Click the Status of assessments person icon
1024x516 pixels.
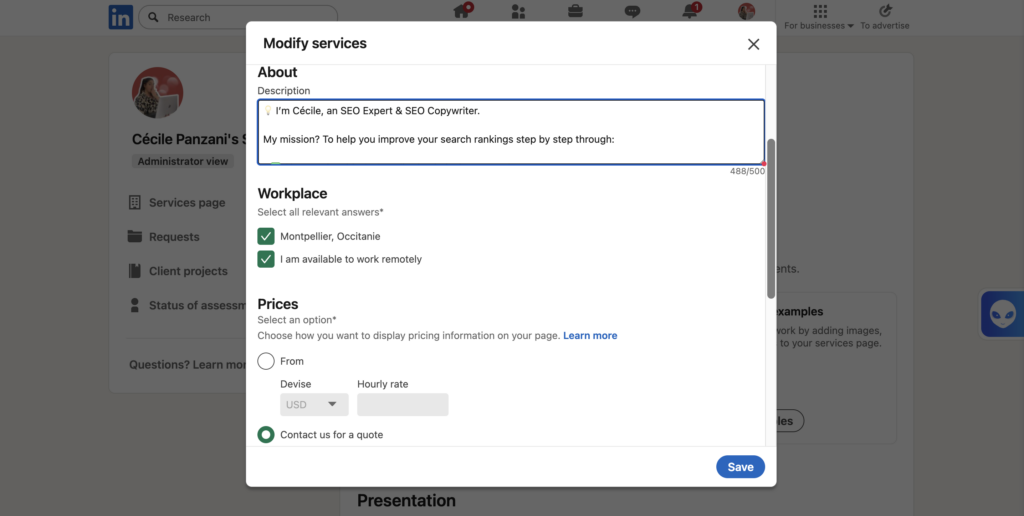(135, 305)
